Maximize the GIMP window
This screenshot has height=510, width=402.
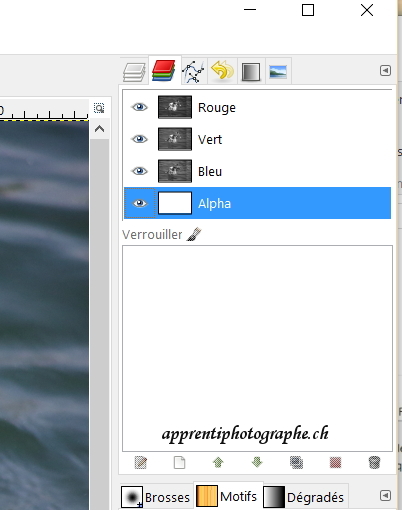click(x=308, y=10)
